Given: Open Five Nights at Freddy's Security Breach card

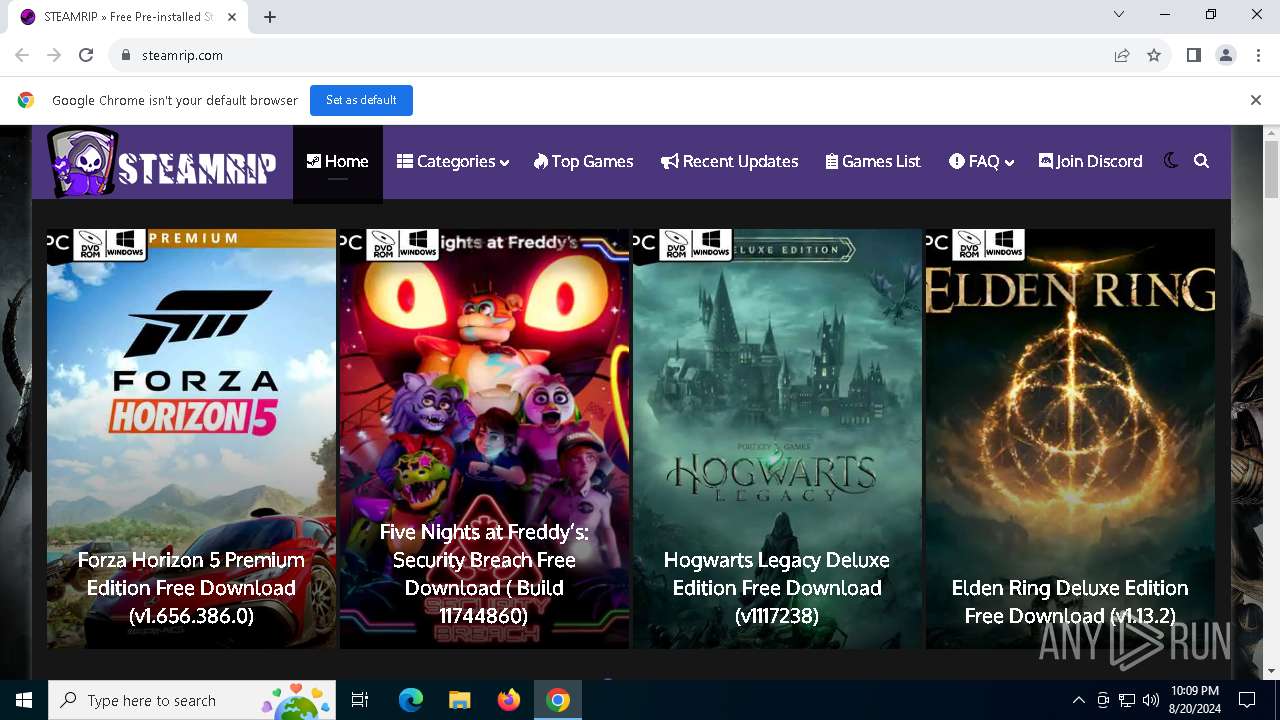Looking at the screenshot, I should [484, 439].
